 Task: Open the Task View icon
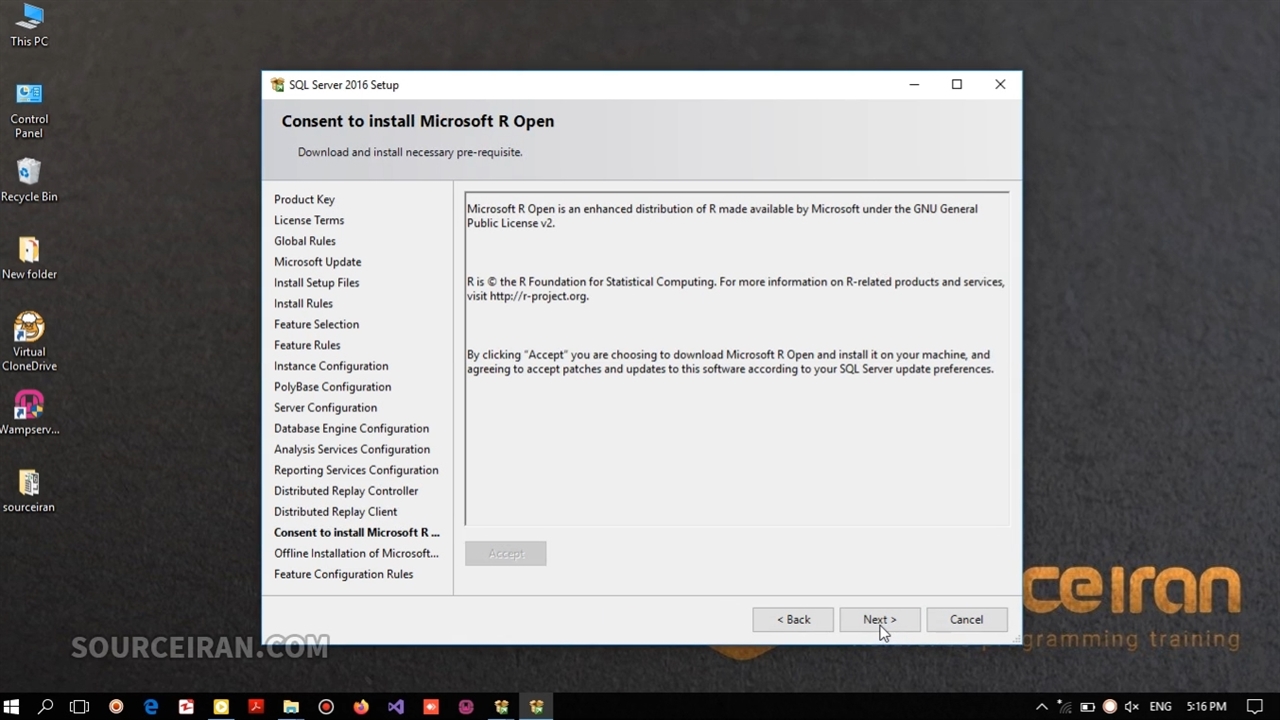pyautogui.click(x=80, y=707)
